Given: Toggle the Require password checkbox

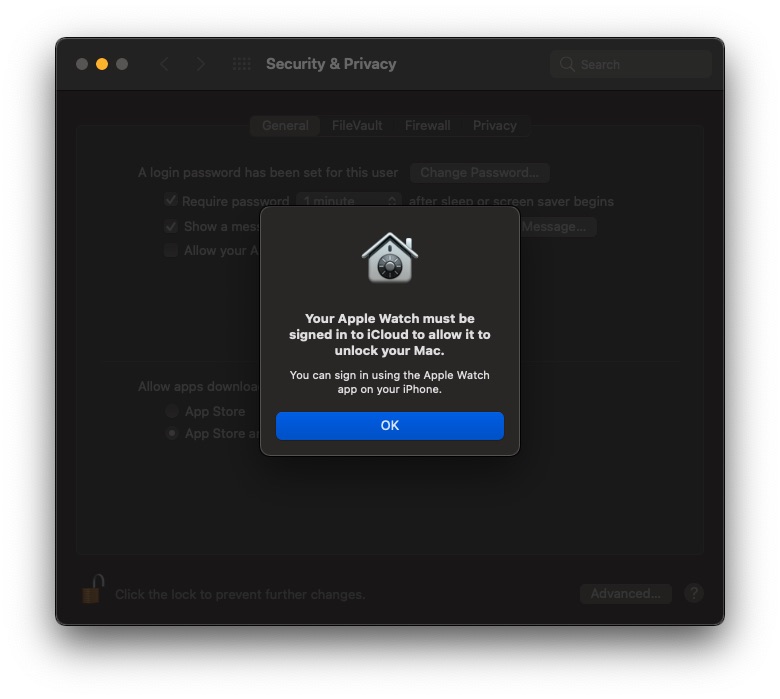Looking at the screenshot, I should [171, 200].
